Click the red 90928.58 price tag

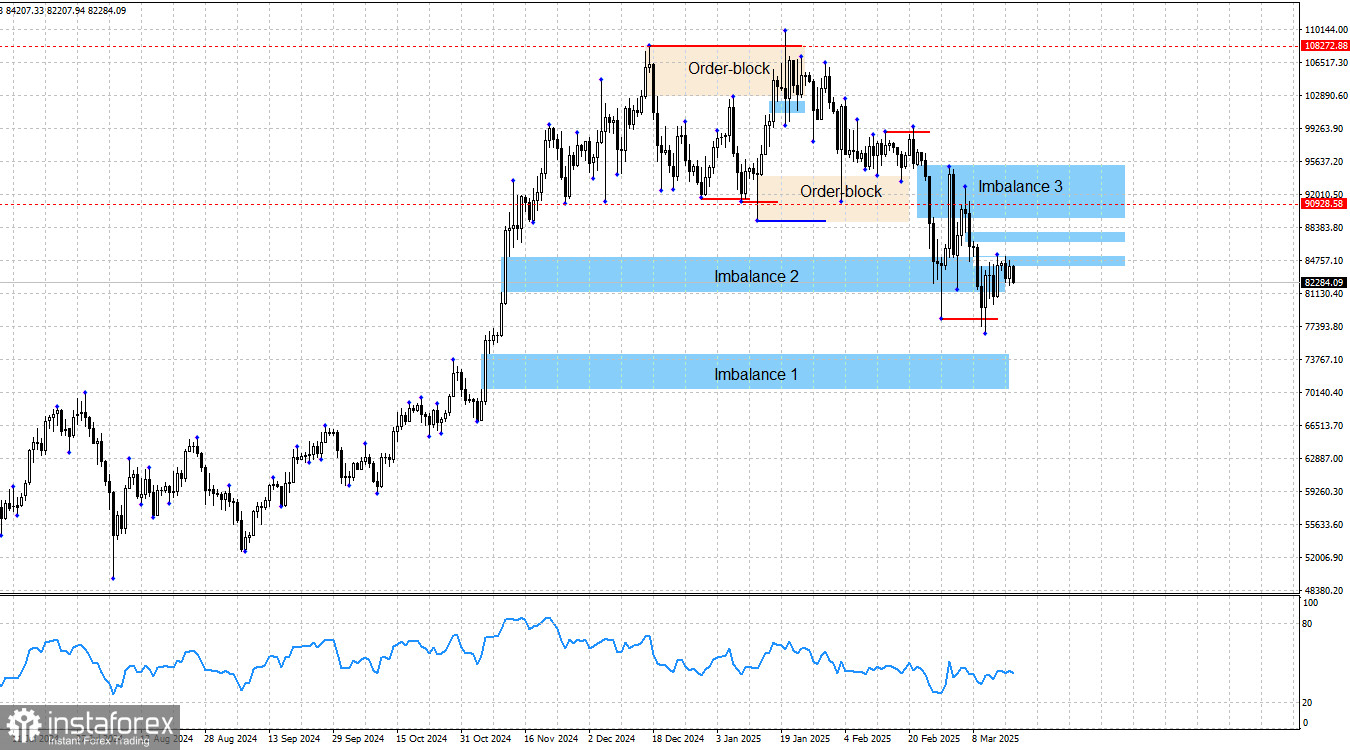click(x=1325, y=204)
